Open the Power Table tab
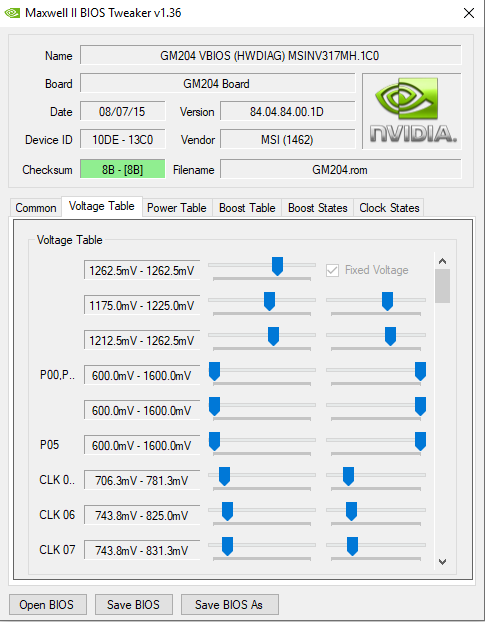Image resolution: width=485 pixels, height=622 pixels. 177,208
